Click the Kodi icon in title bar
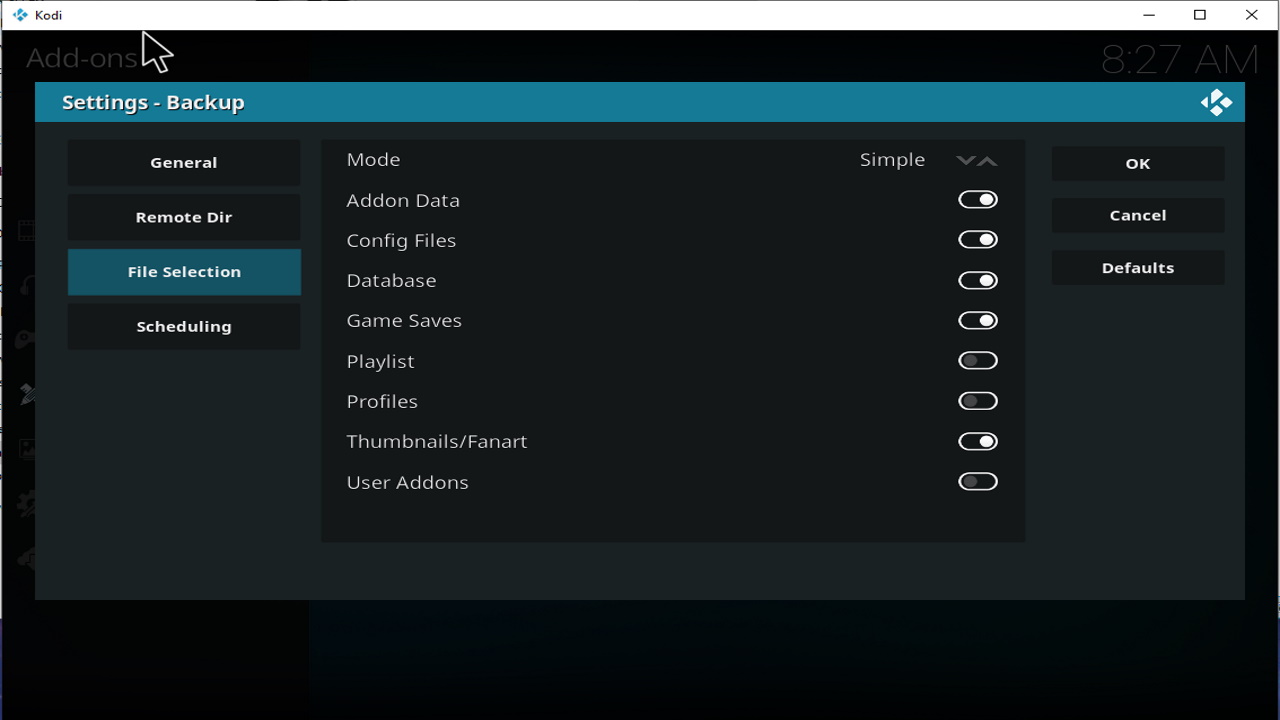This screenshot has height=720, width=1280. pos(20,15)
